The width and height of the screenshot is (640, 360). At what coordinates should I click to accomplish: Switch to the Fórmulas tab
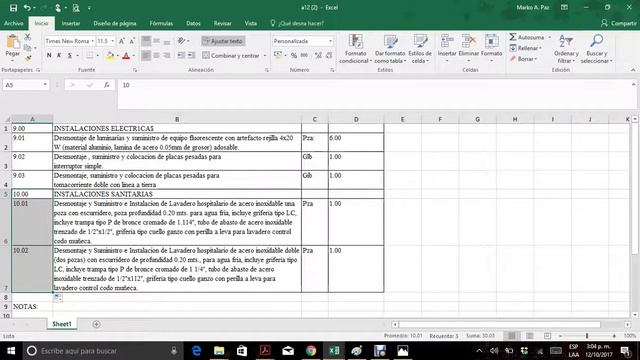(x=161, y=23)
